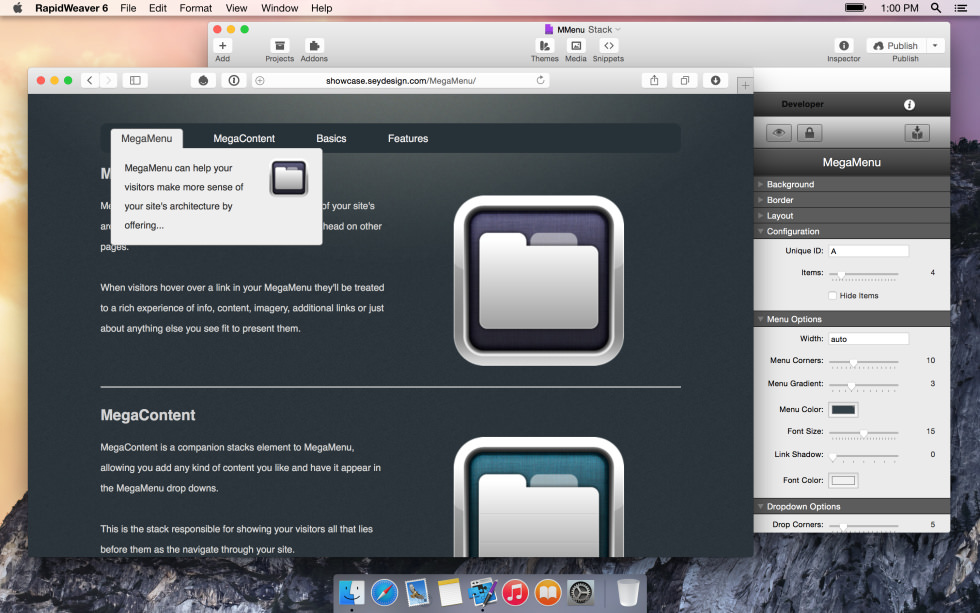Select the MegaContent menu item on webpage
This screenshot has height=613, width=980.
point(244,138)
